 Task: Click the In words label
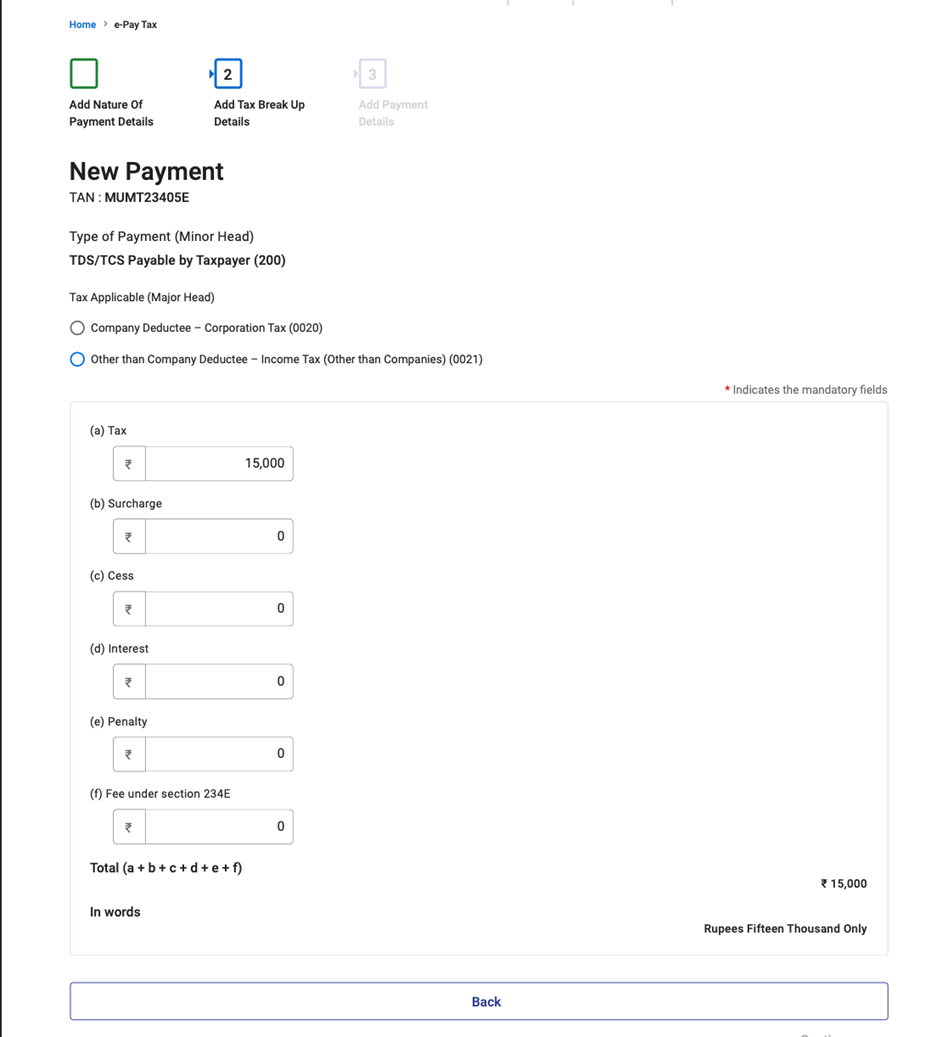pyautogui.click(x=115, y=912)
